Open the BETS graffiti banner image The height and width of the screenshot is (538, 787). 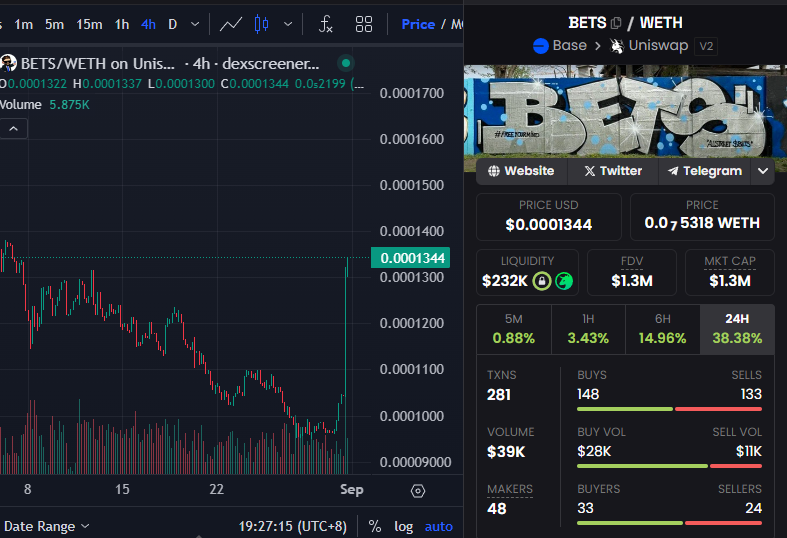625,111
